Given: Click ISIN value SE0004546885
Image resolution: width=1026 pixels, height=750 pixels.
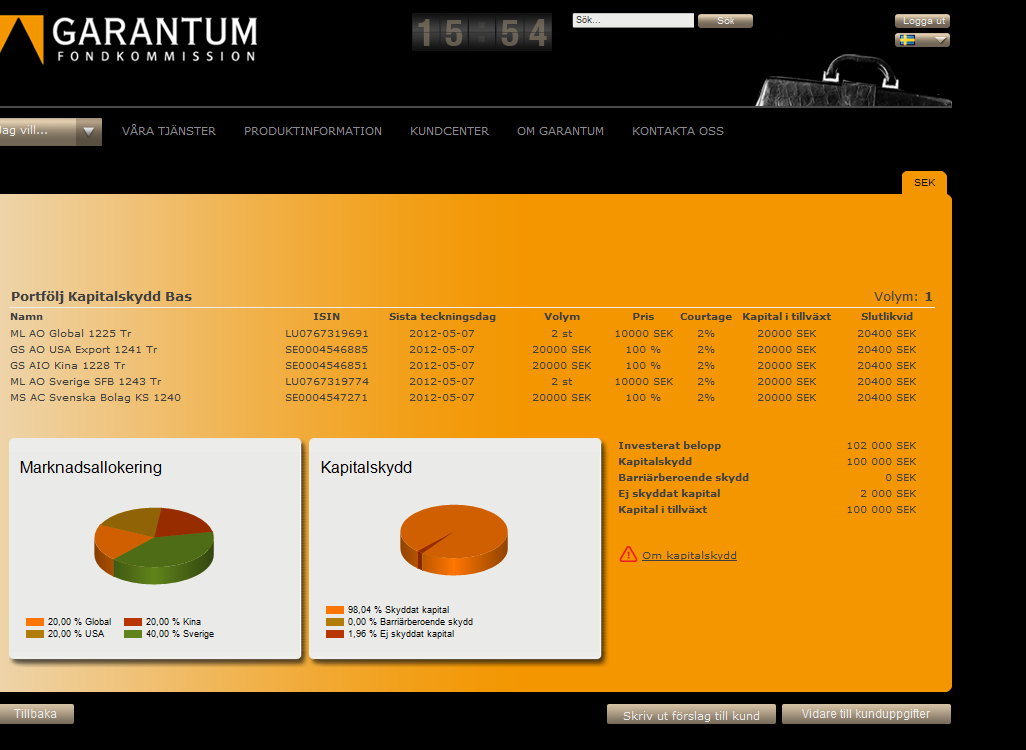Looking at the screenshot, I should coord(327,349).
